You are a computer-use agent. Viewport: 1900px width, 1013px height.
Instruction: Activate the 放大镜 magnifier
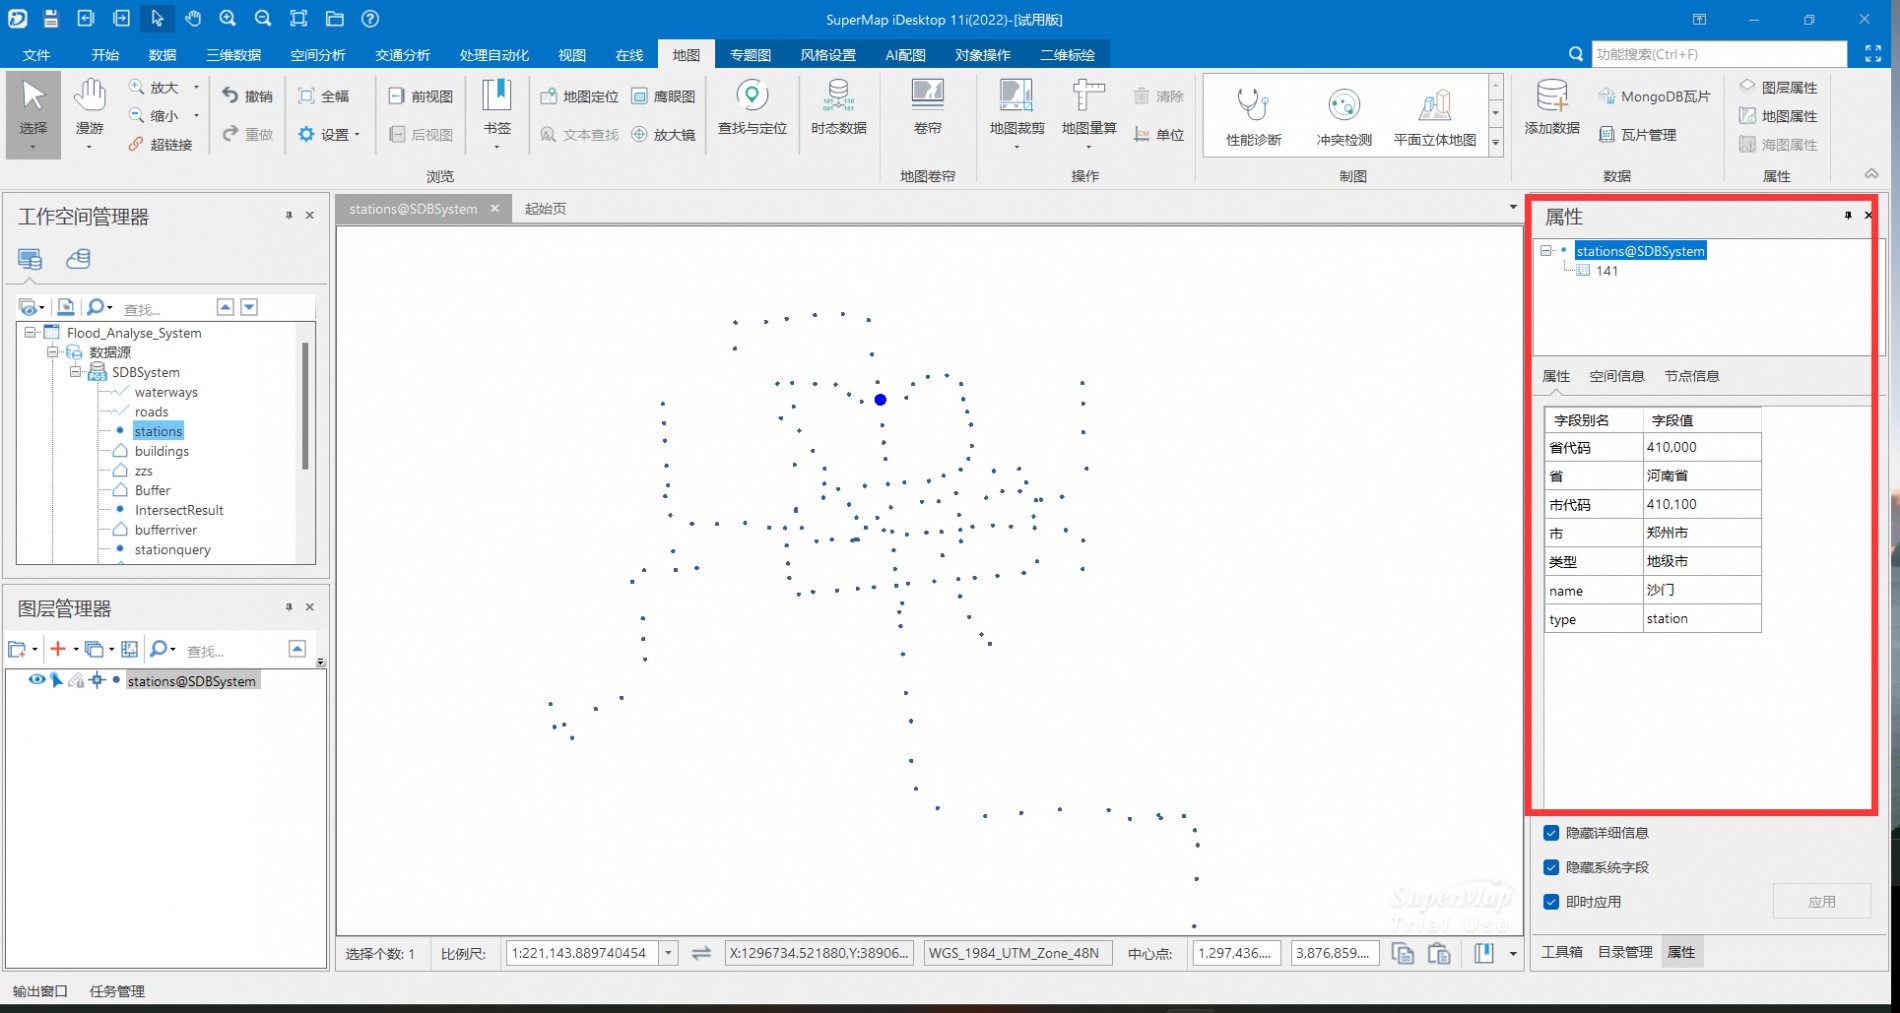point(663,134)
